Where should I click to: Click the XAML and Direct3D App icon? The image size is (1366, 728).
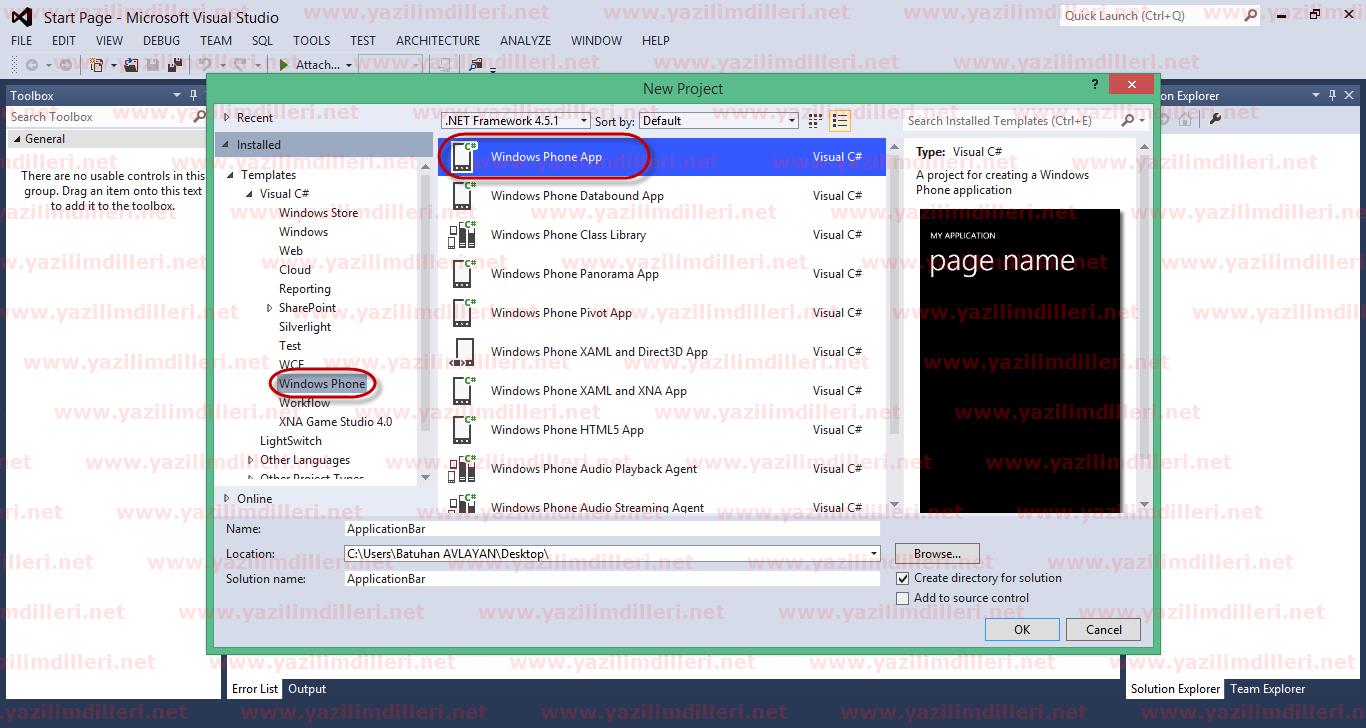coord(463,352)
